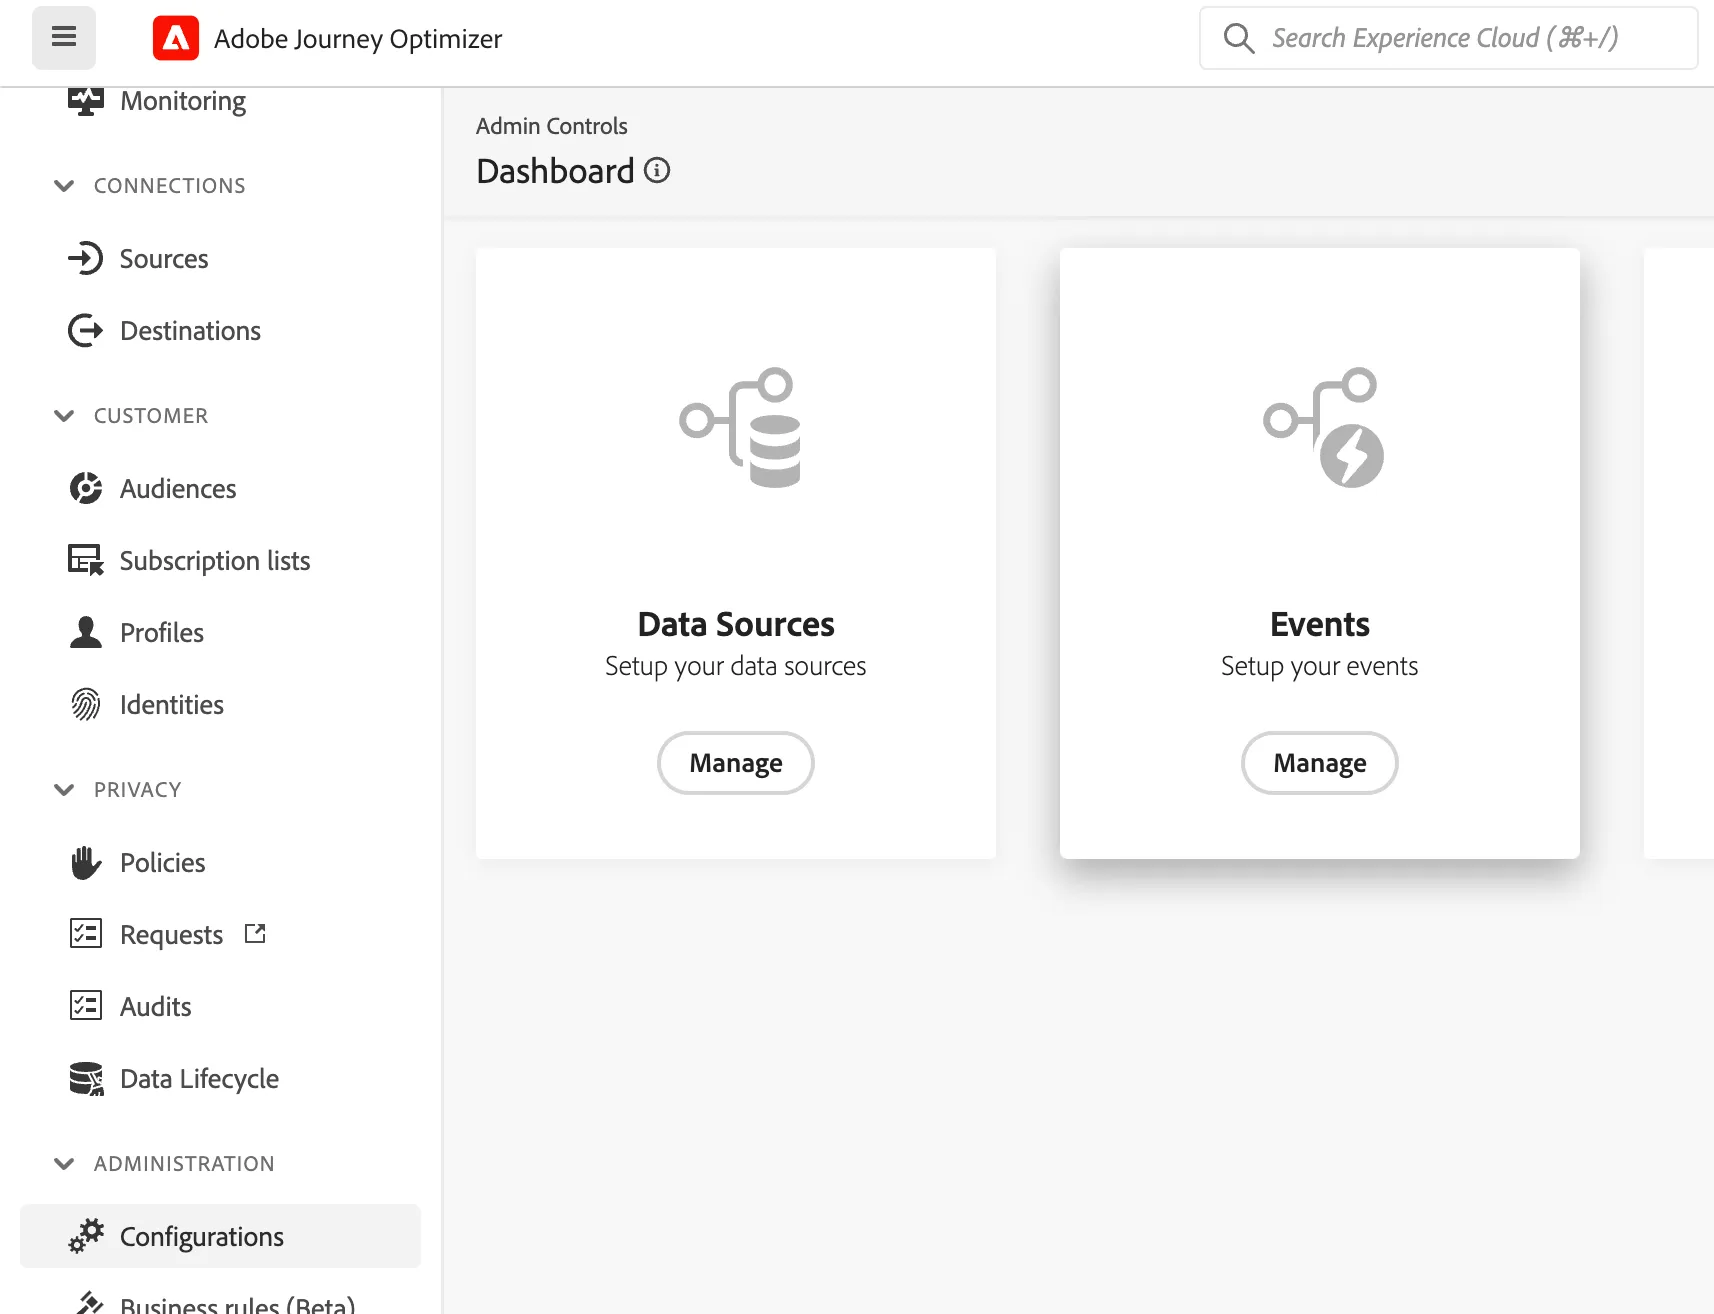Viewport: 1714px width, 1314px height.
Task: Click the Data Sources card illustration
Action: 741,428
